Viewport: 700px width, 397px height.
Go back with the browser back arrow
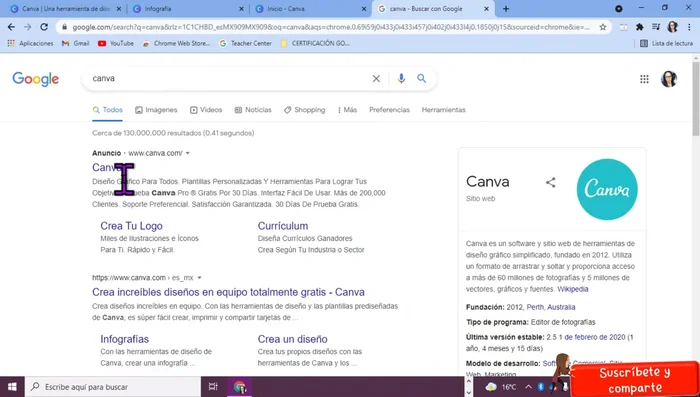coord(11,27)
